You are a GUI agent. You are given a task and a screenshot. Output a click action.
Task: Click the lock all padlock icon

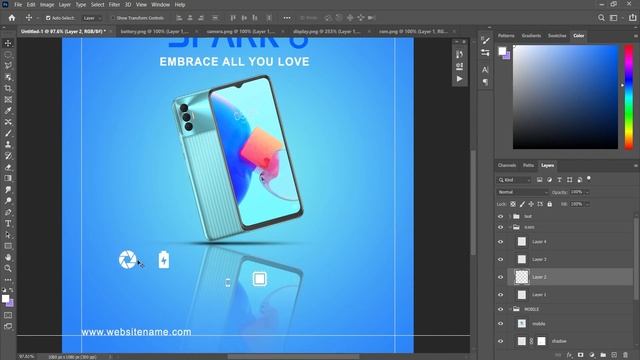[x=549, y=204]
